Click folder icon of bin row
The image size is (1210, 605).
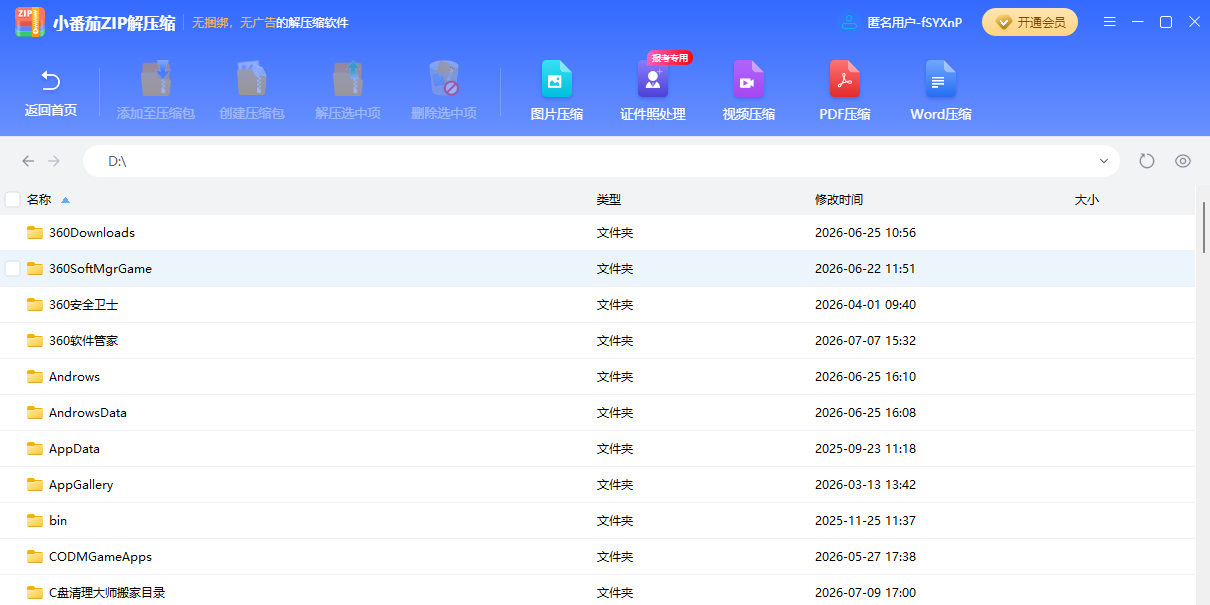35,521
